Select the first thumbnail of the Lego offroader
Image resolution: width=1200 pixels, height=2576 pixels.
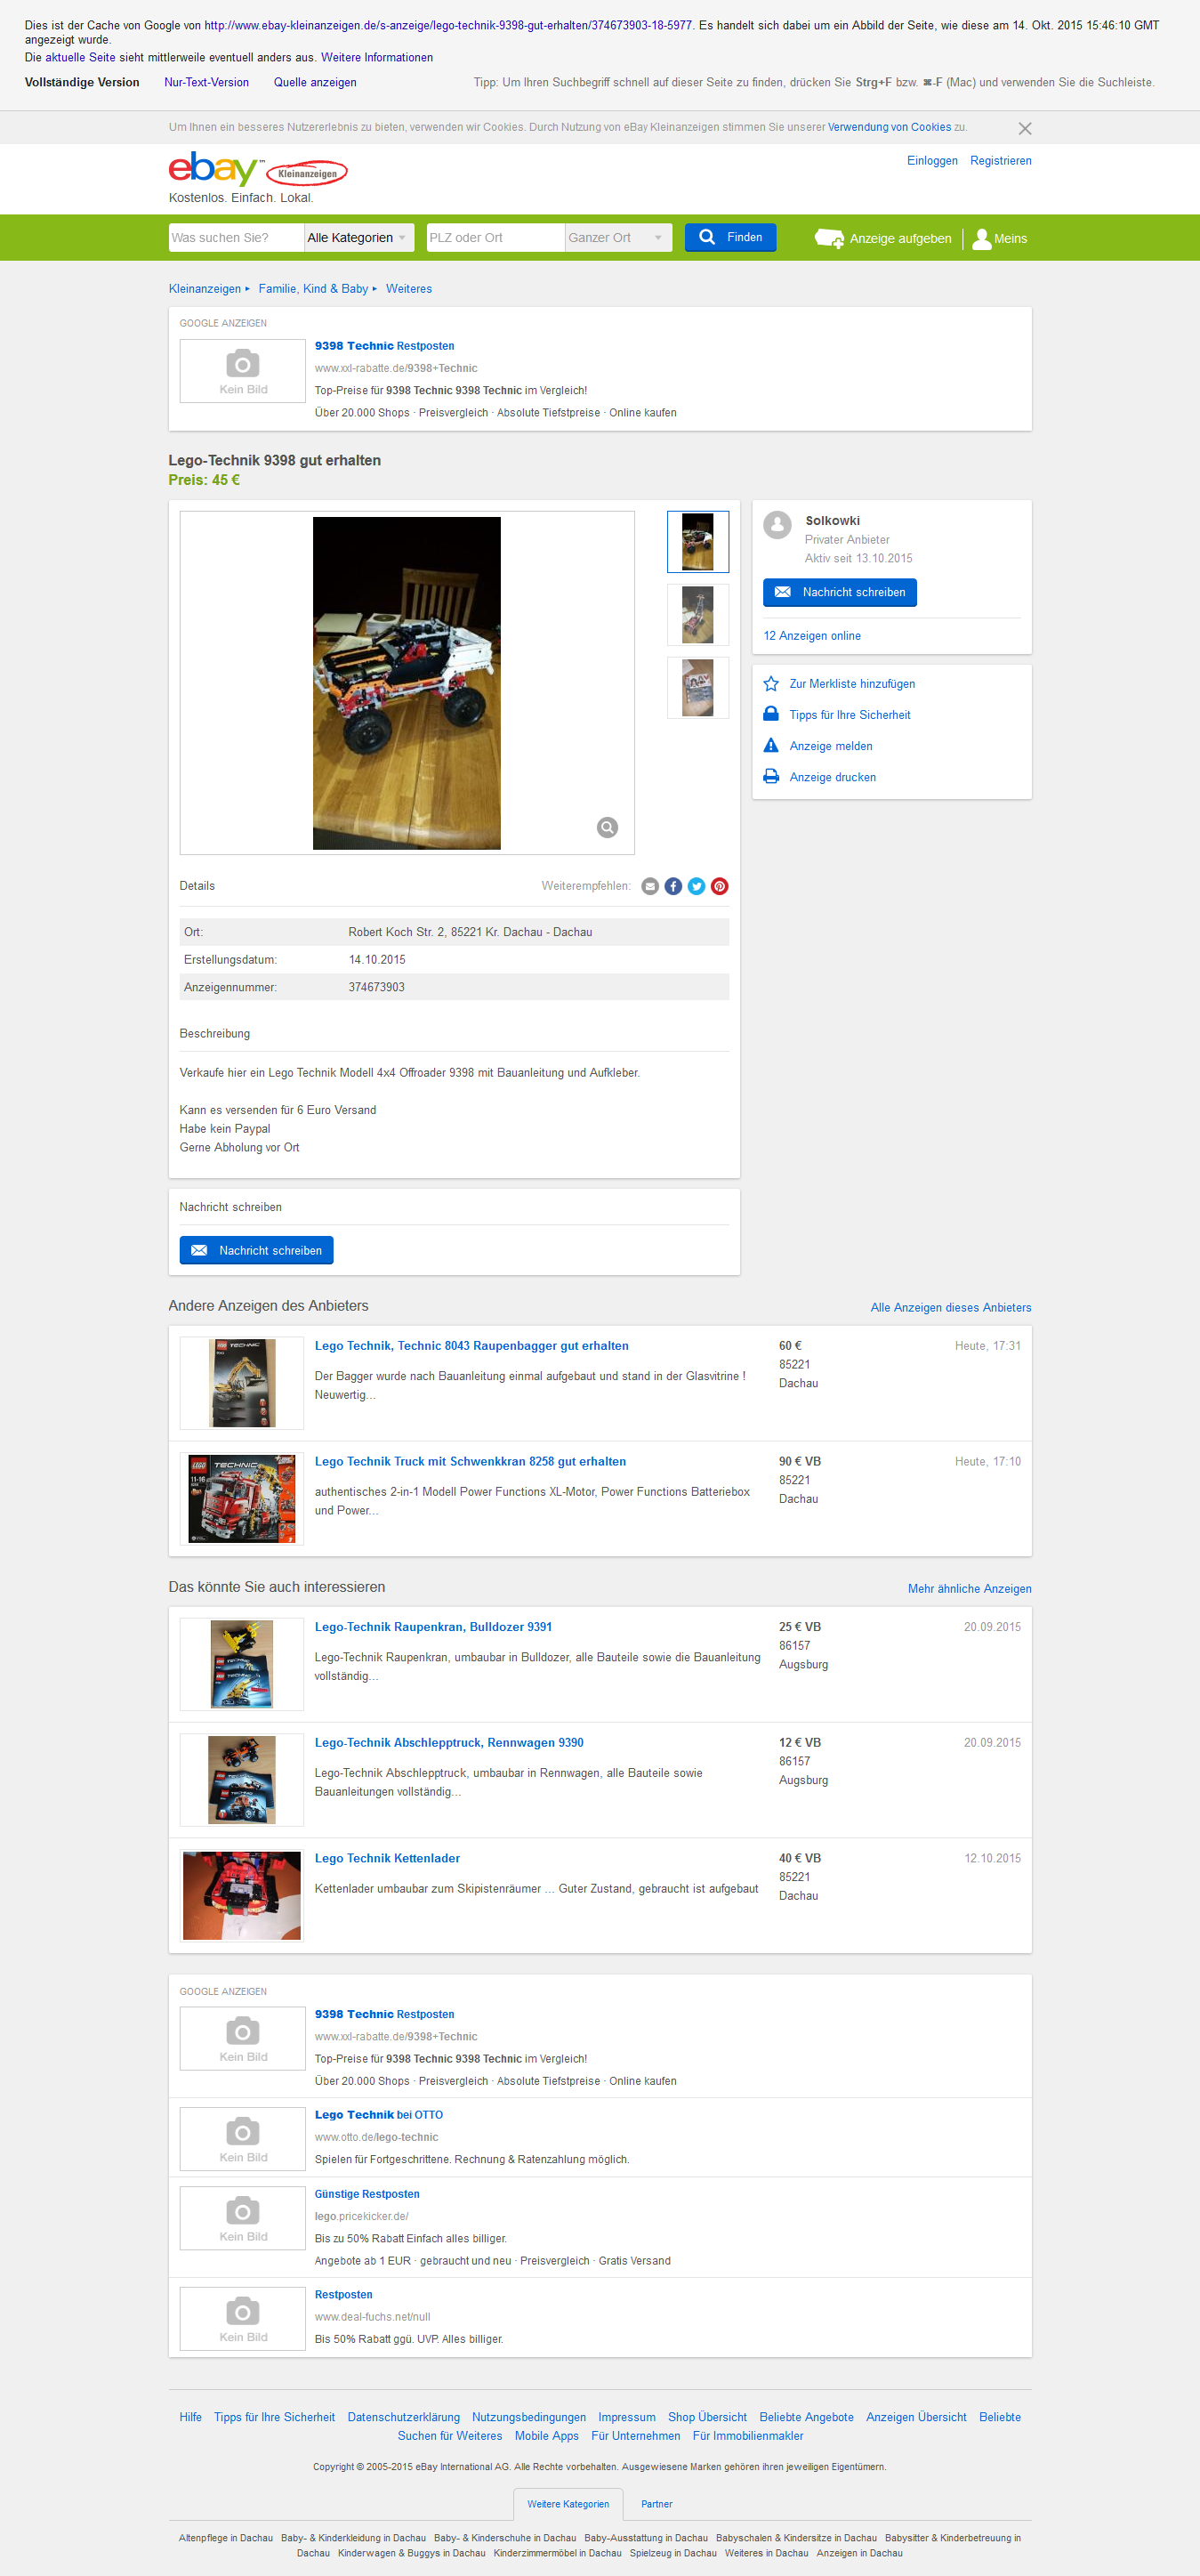tap(698, 541)
